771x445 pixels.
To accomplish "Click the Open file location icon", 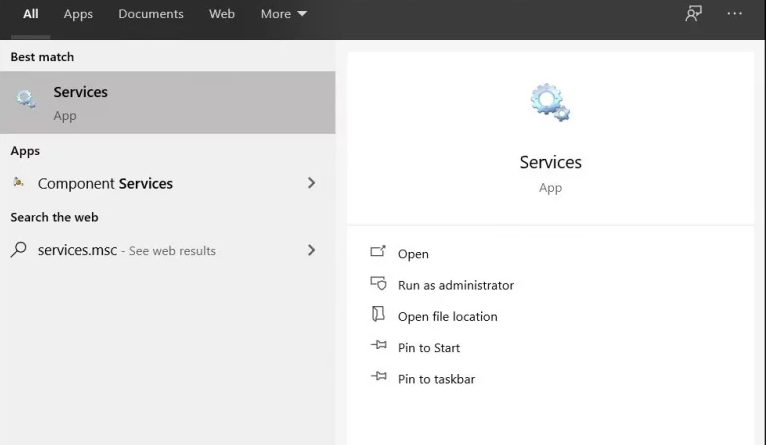I will [x=378, y=315].
